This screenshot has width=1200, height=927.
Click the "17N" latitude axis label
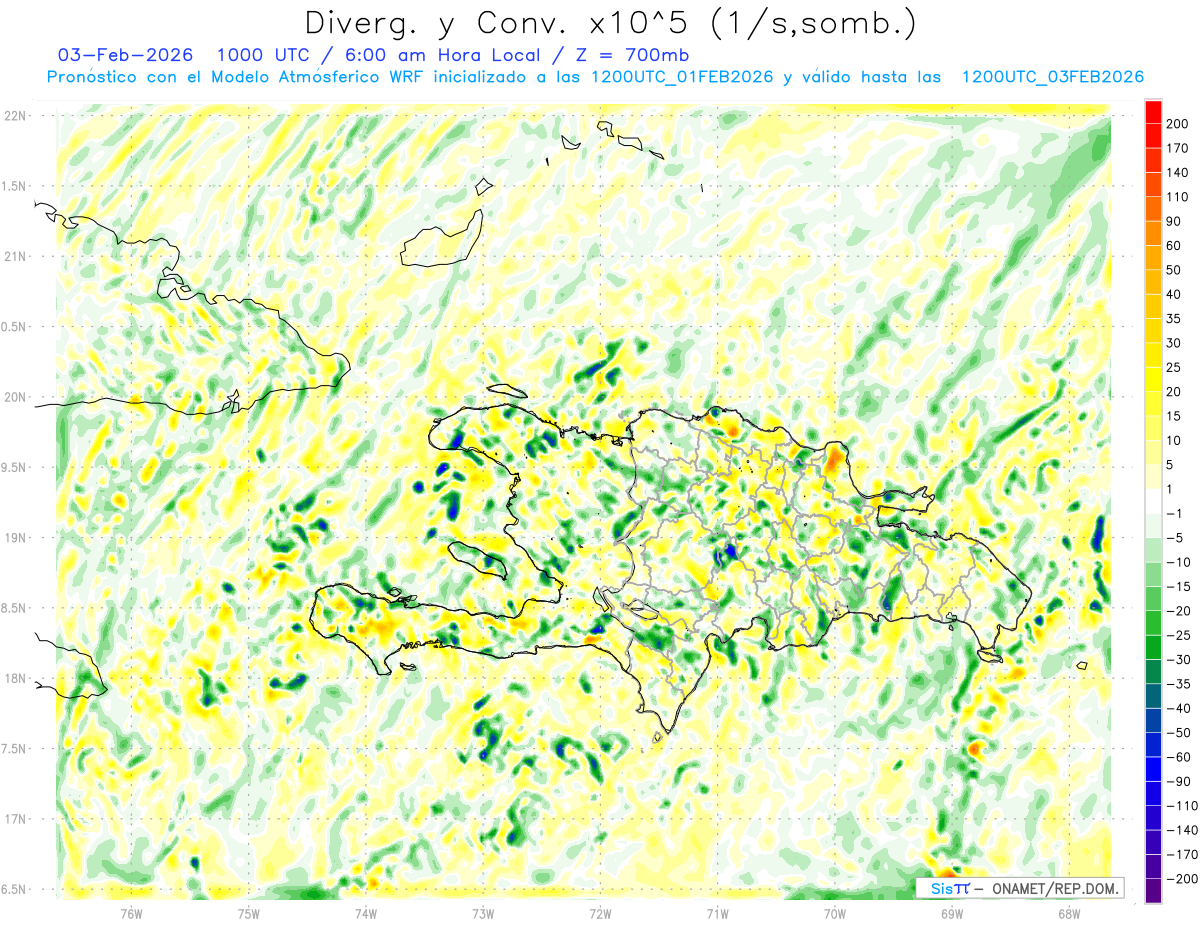pos(15,819)
